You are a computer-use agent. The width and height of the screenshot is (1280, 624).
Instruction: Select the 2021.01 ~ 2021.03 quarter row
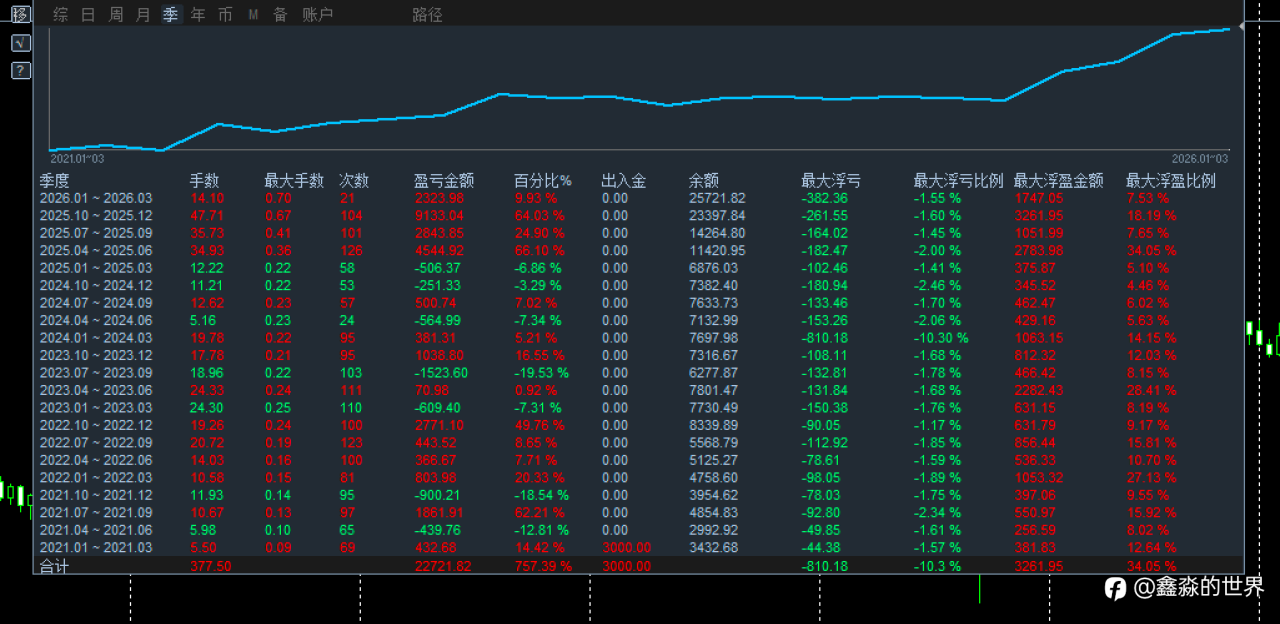pyautogui.click(x=95, y=548)
